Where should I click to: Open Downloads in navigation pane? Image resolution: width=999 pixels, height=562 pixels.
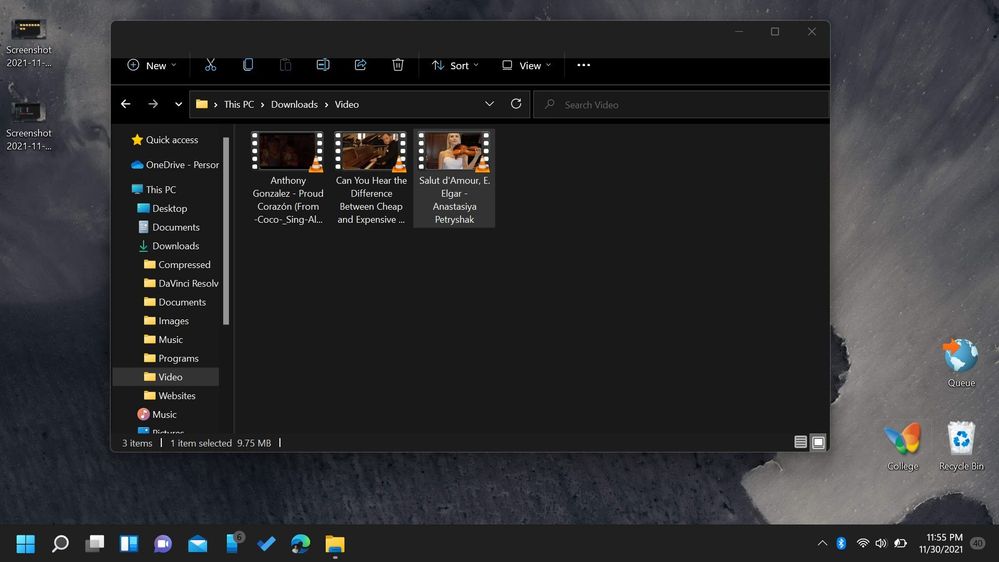(169, 246)
